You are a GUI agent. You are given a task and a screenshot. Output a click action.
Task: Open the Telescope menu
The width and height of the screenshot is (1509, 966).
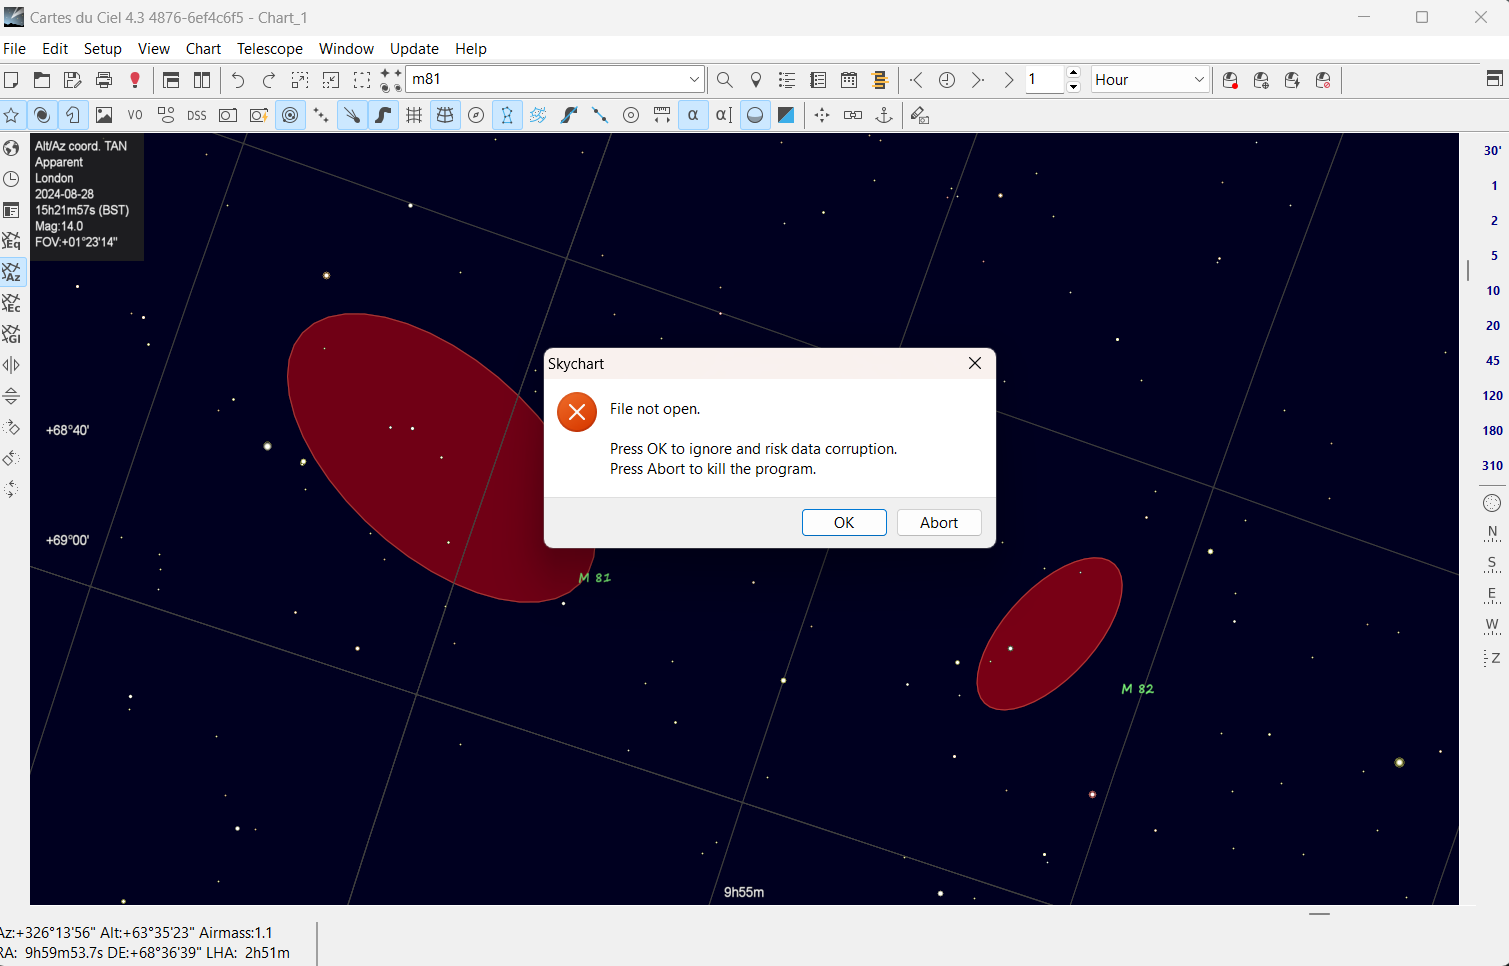tap(269, 49)
